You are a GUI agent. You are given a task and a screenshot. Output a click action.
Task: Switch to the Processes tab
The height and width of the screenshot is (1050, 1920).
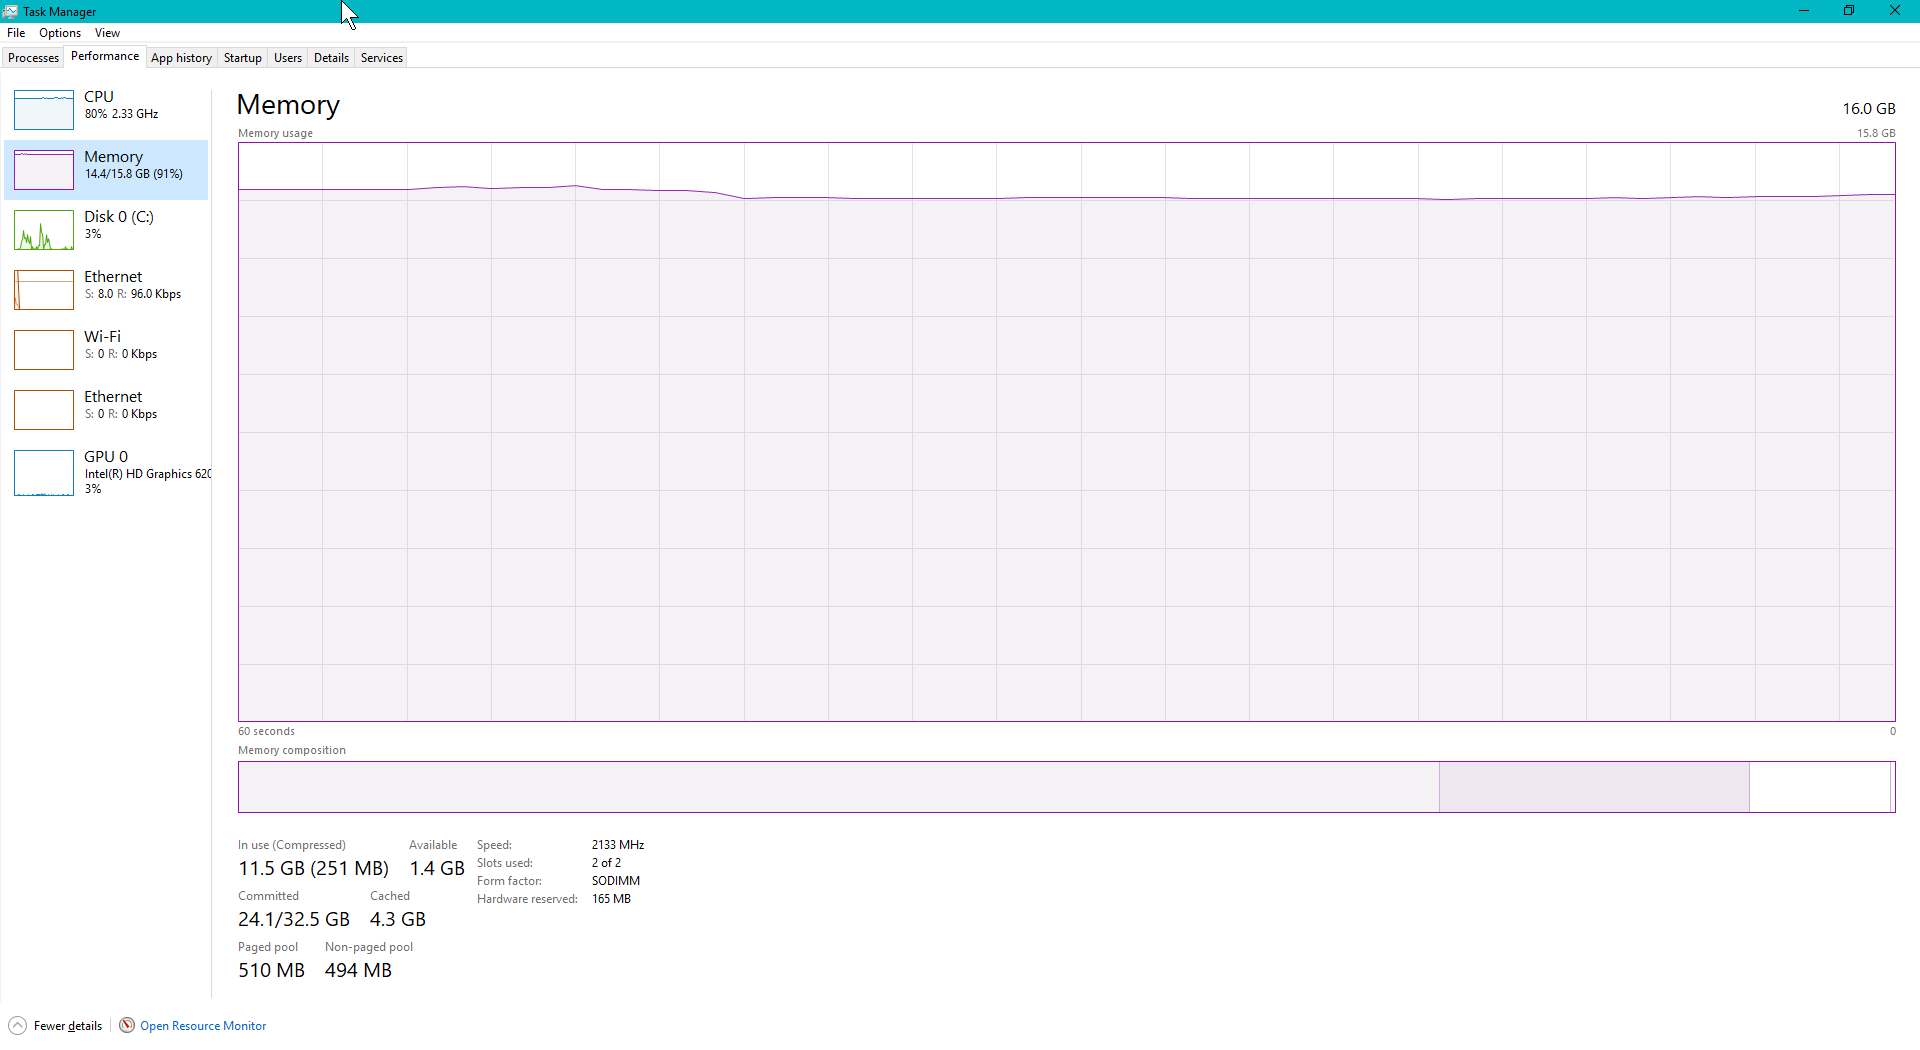pos(33,58)
